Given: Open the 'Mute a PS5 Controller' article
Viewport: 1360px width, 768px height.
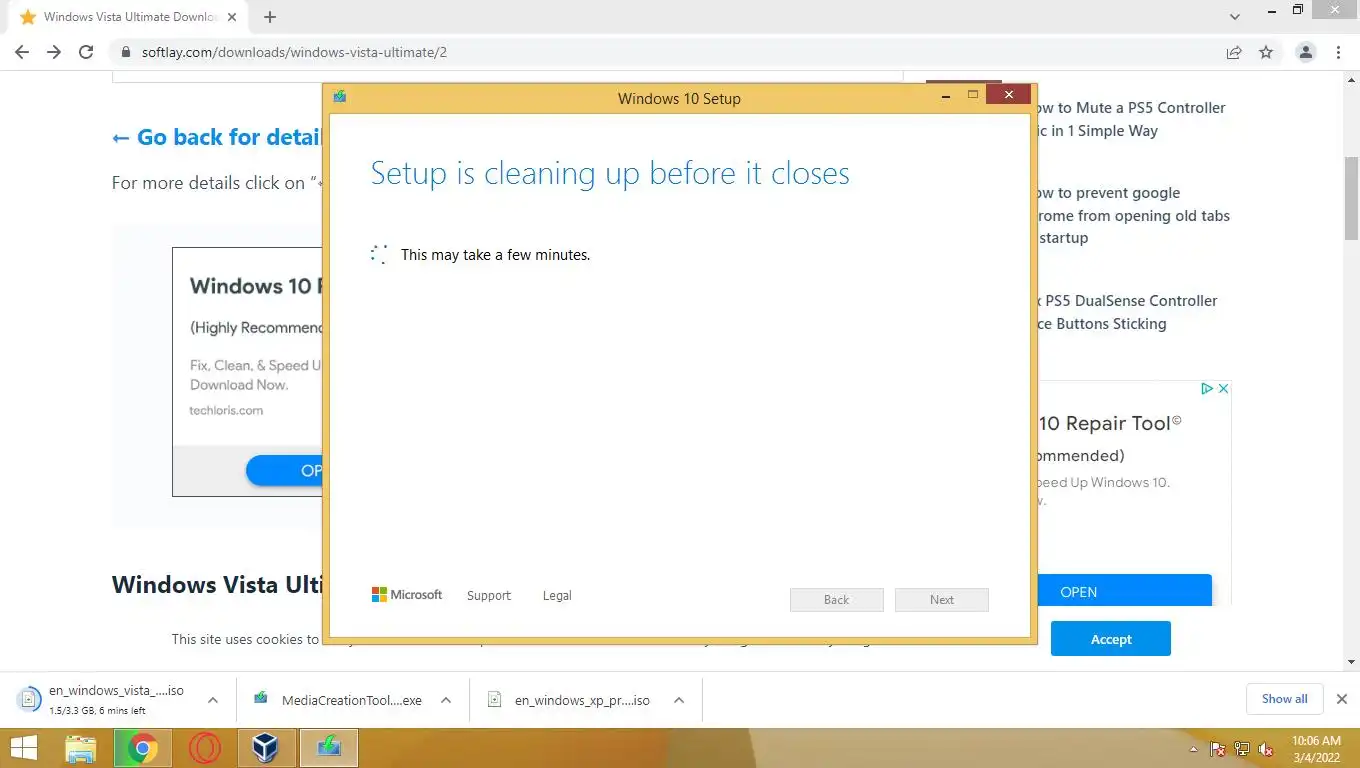Looking at the screenshot, I should coord(1131,119).
